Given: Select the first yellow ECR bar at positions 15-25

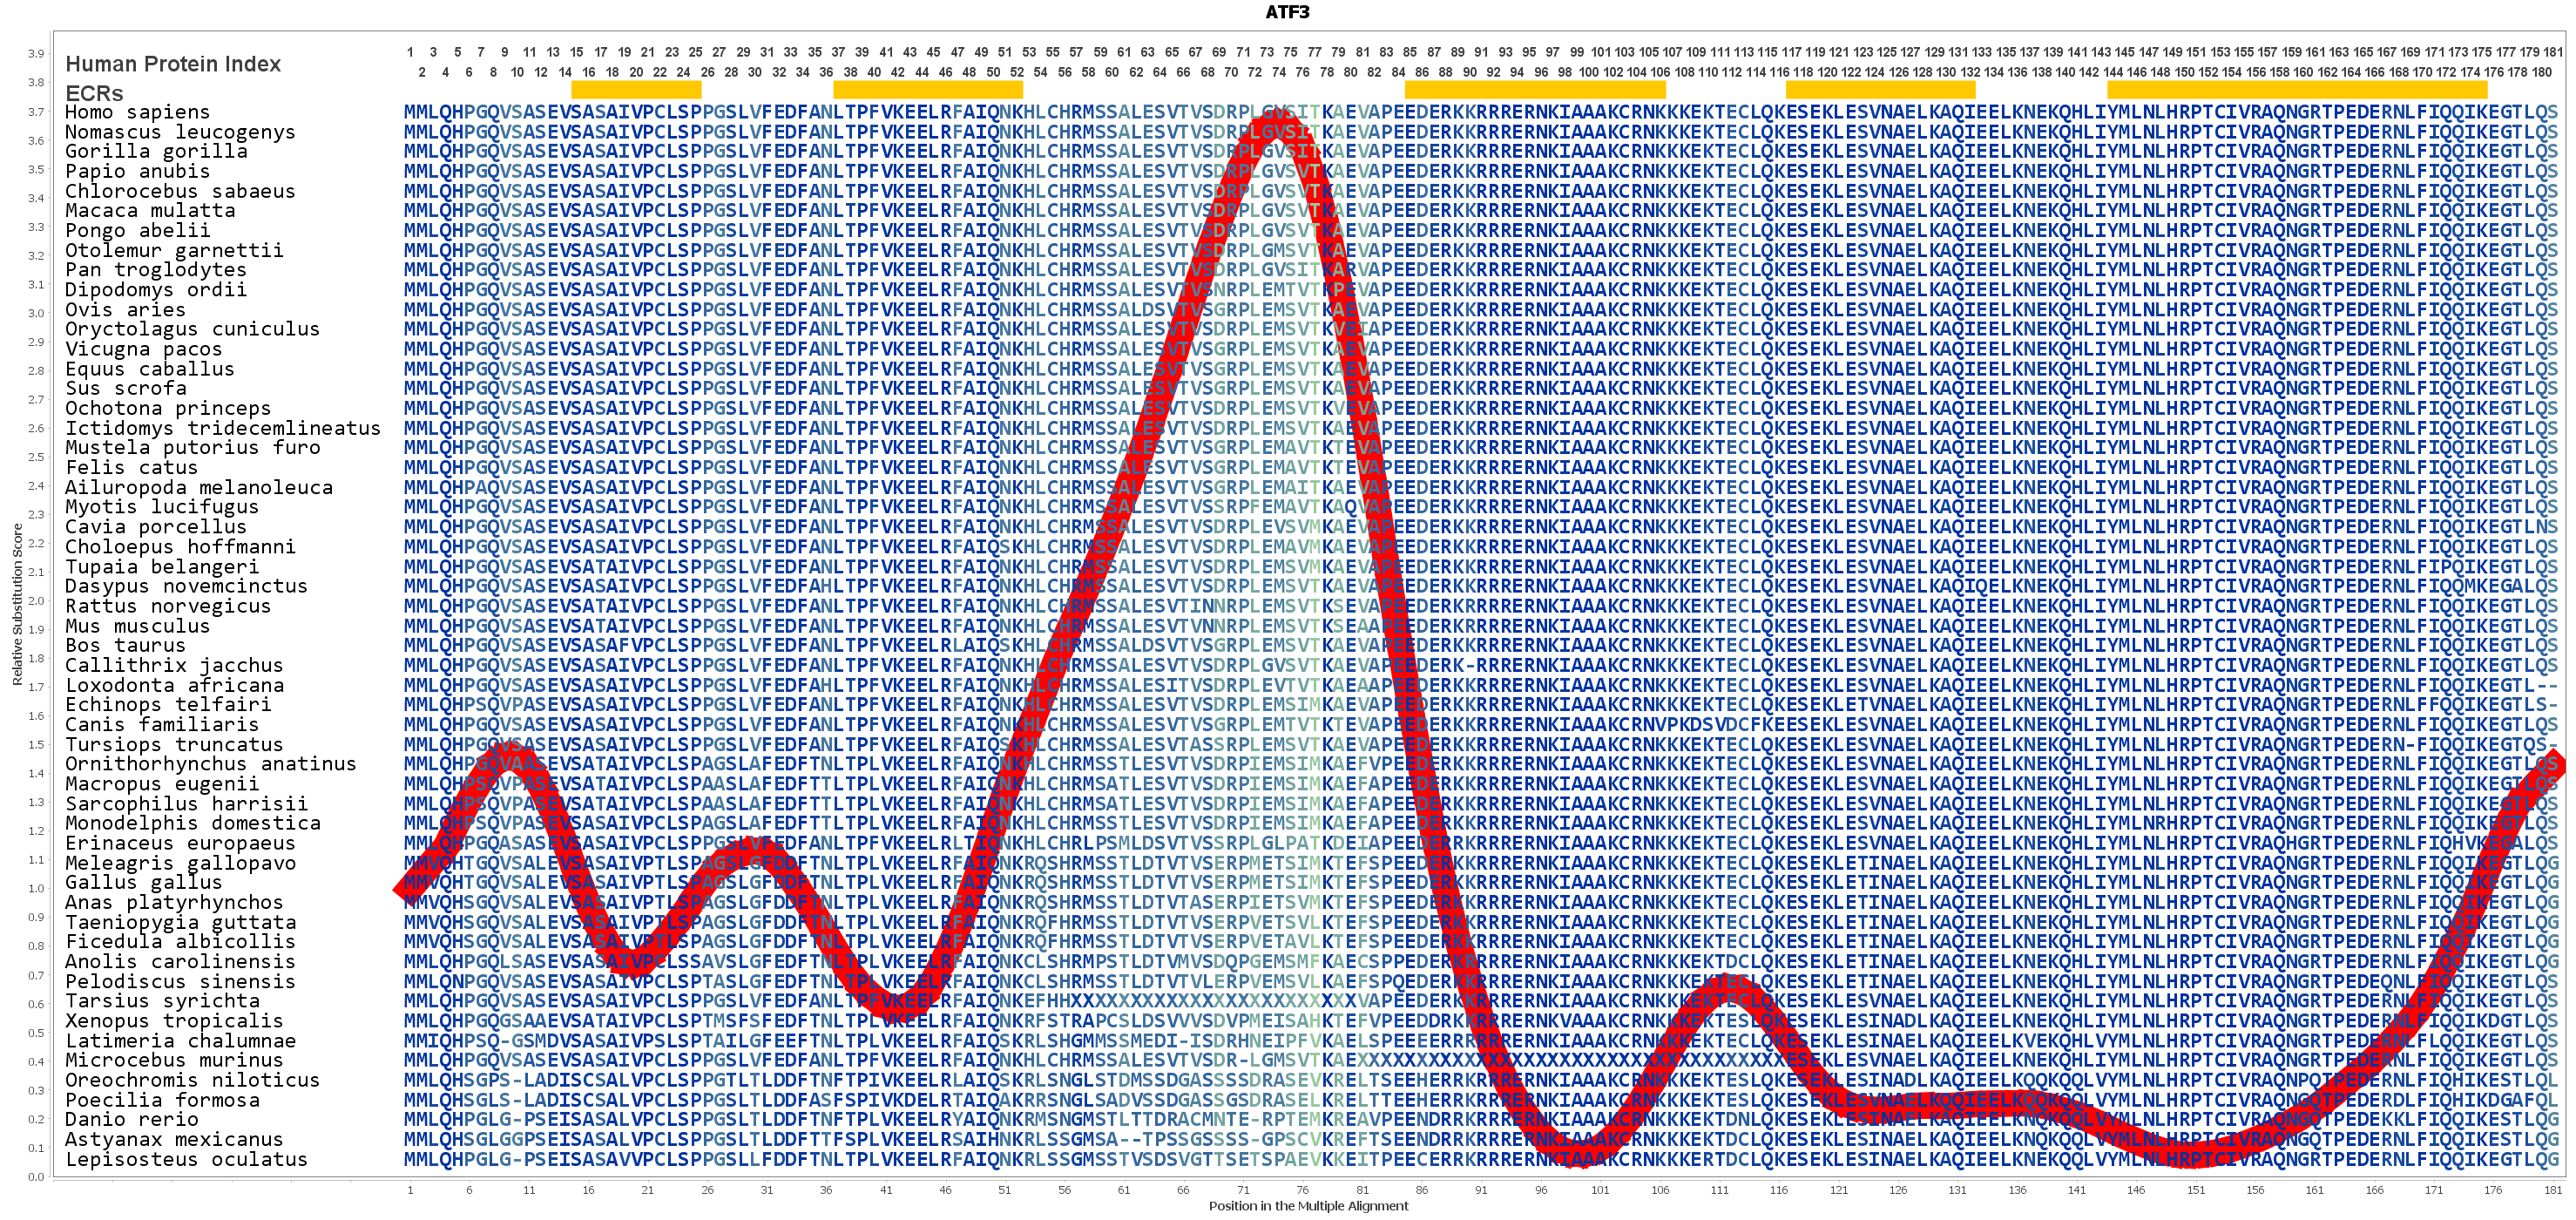Looking at the screenshot, I should (x=636, y=89).
